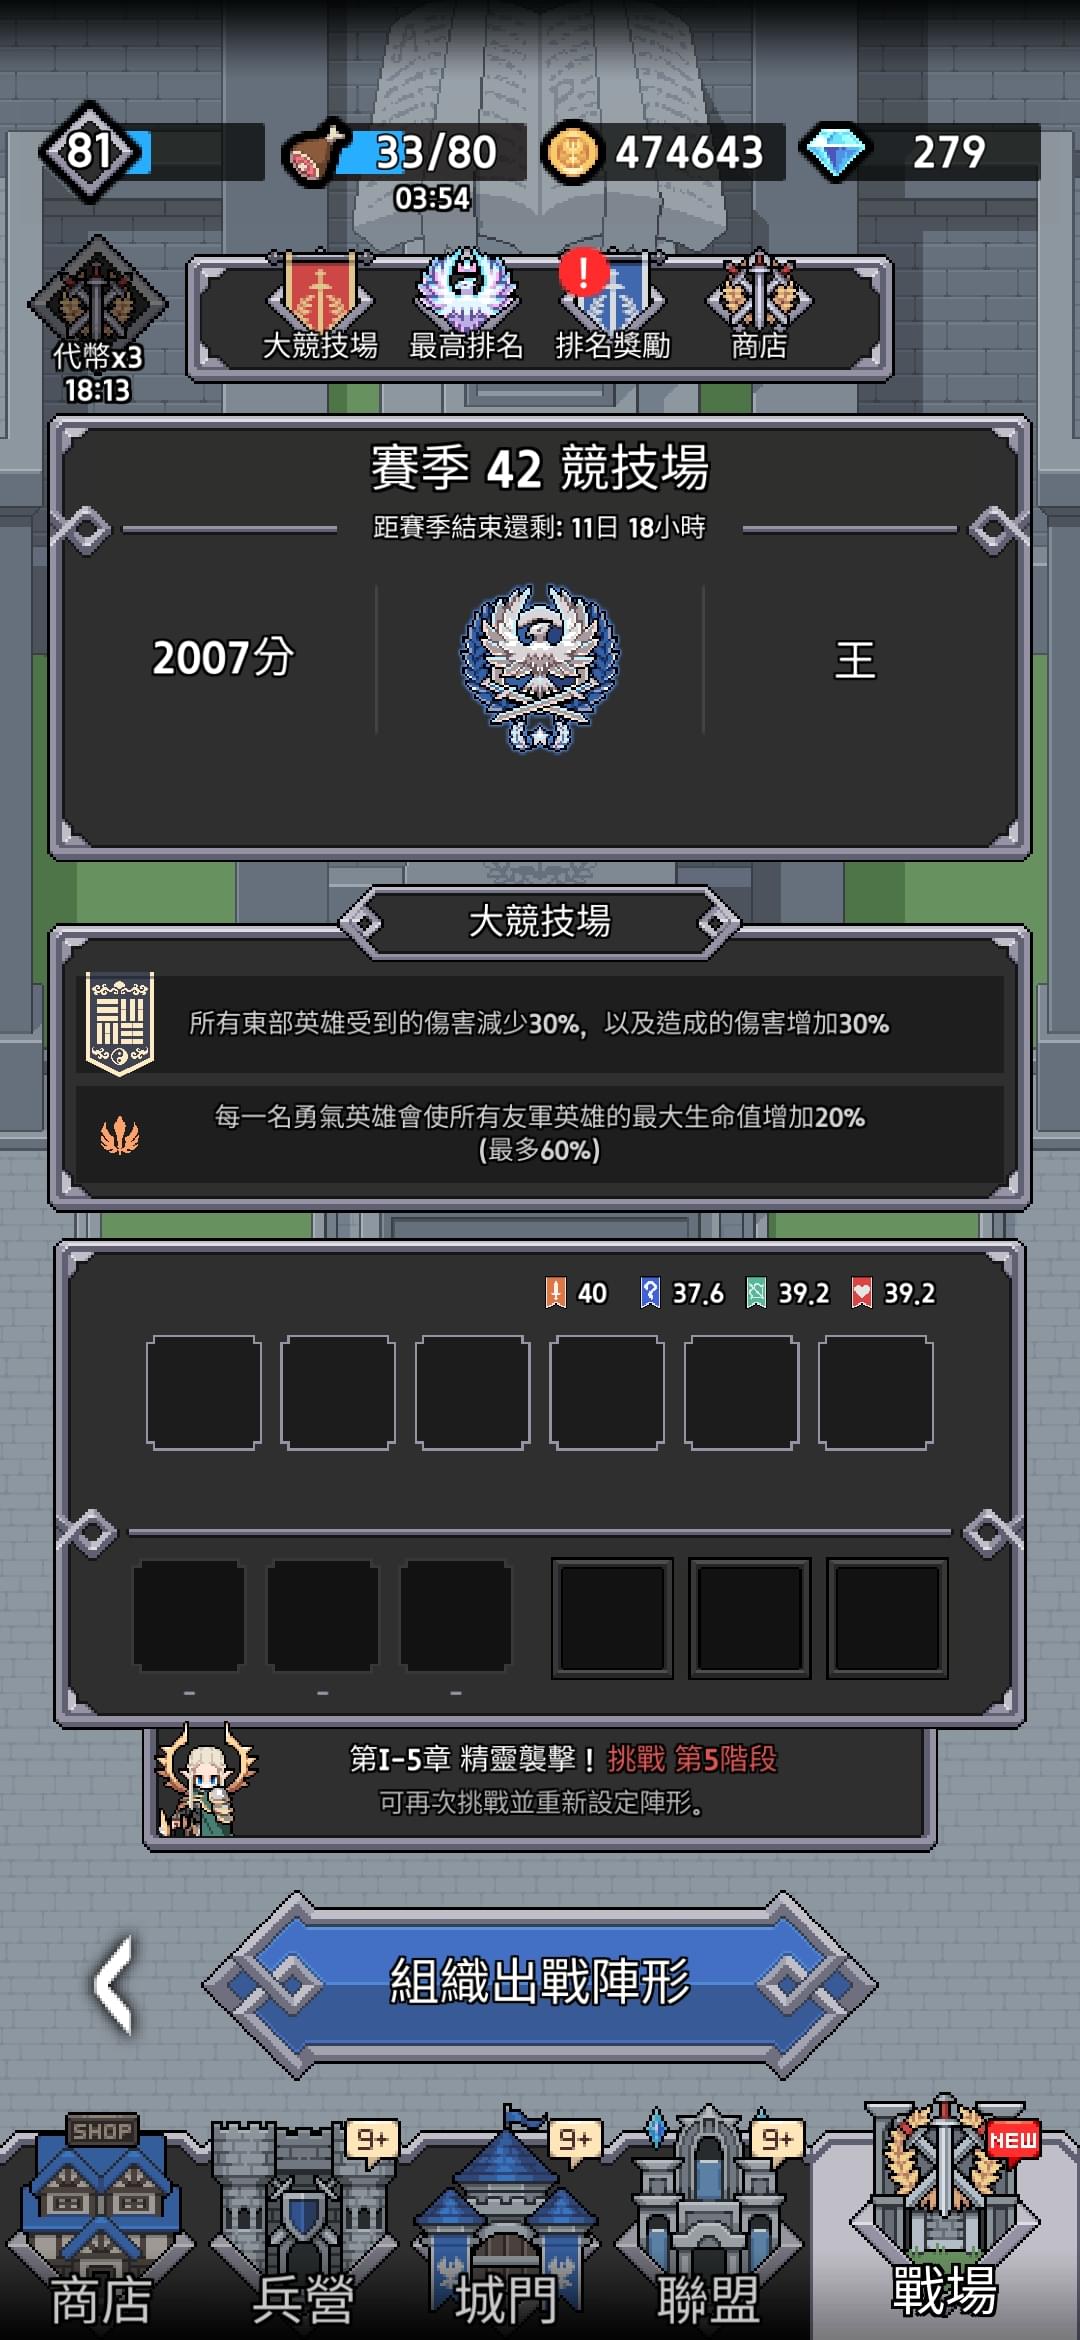
Task: Tap the gold coin currency icon
Action: pos(572,153)
